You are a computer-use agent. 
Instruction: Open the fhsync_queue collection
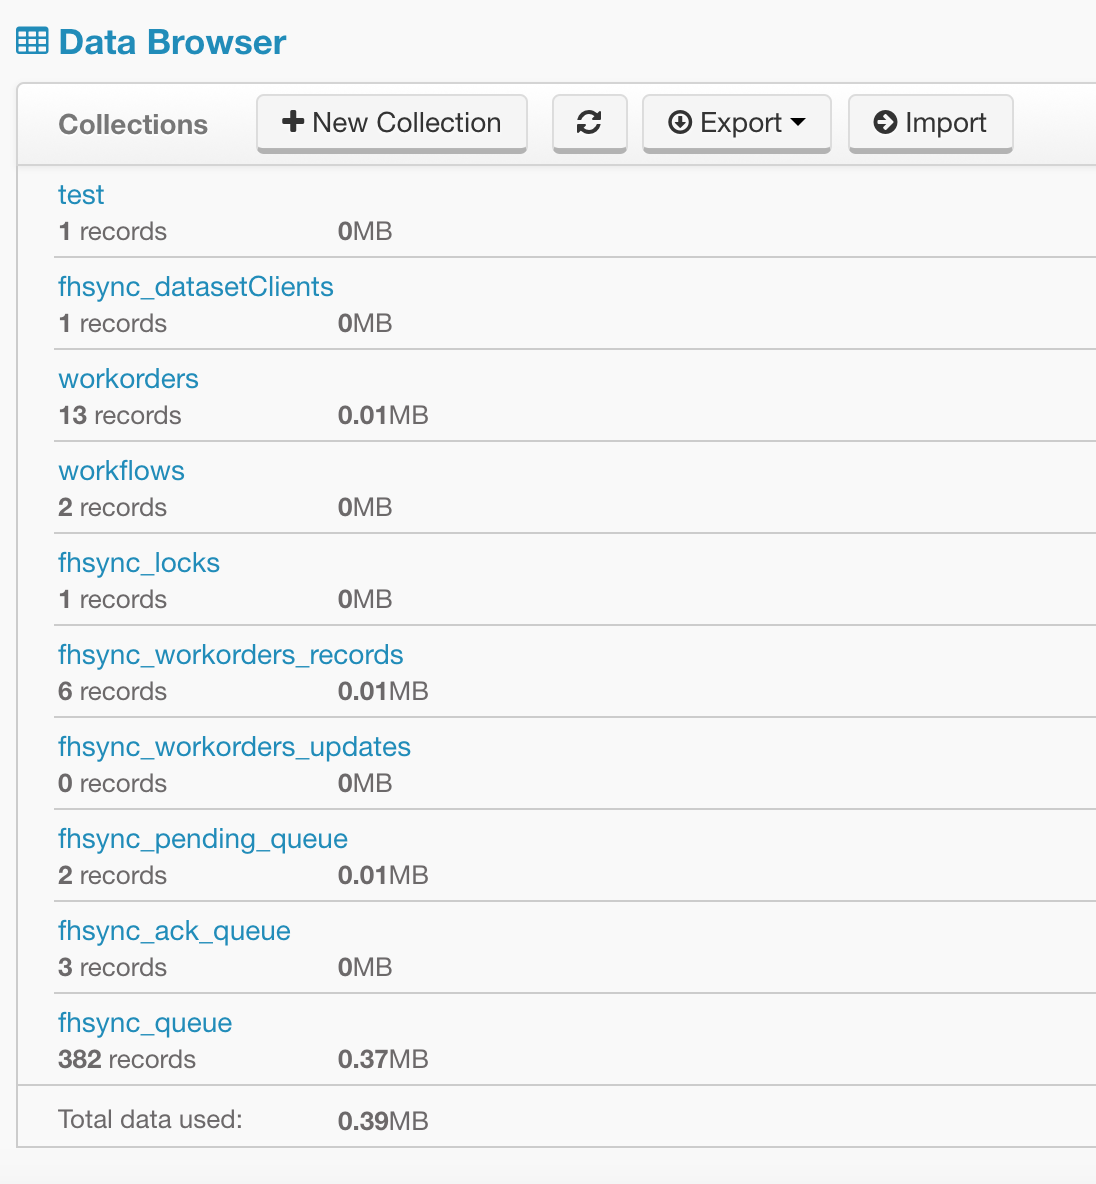pyautogui.click(x=145, y=1024)
